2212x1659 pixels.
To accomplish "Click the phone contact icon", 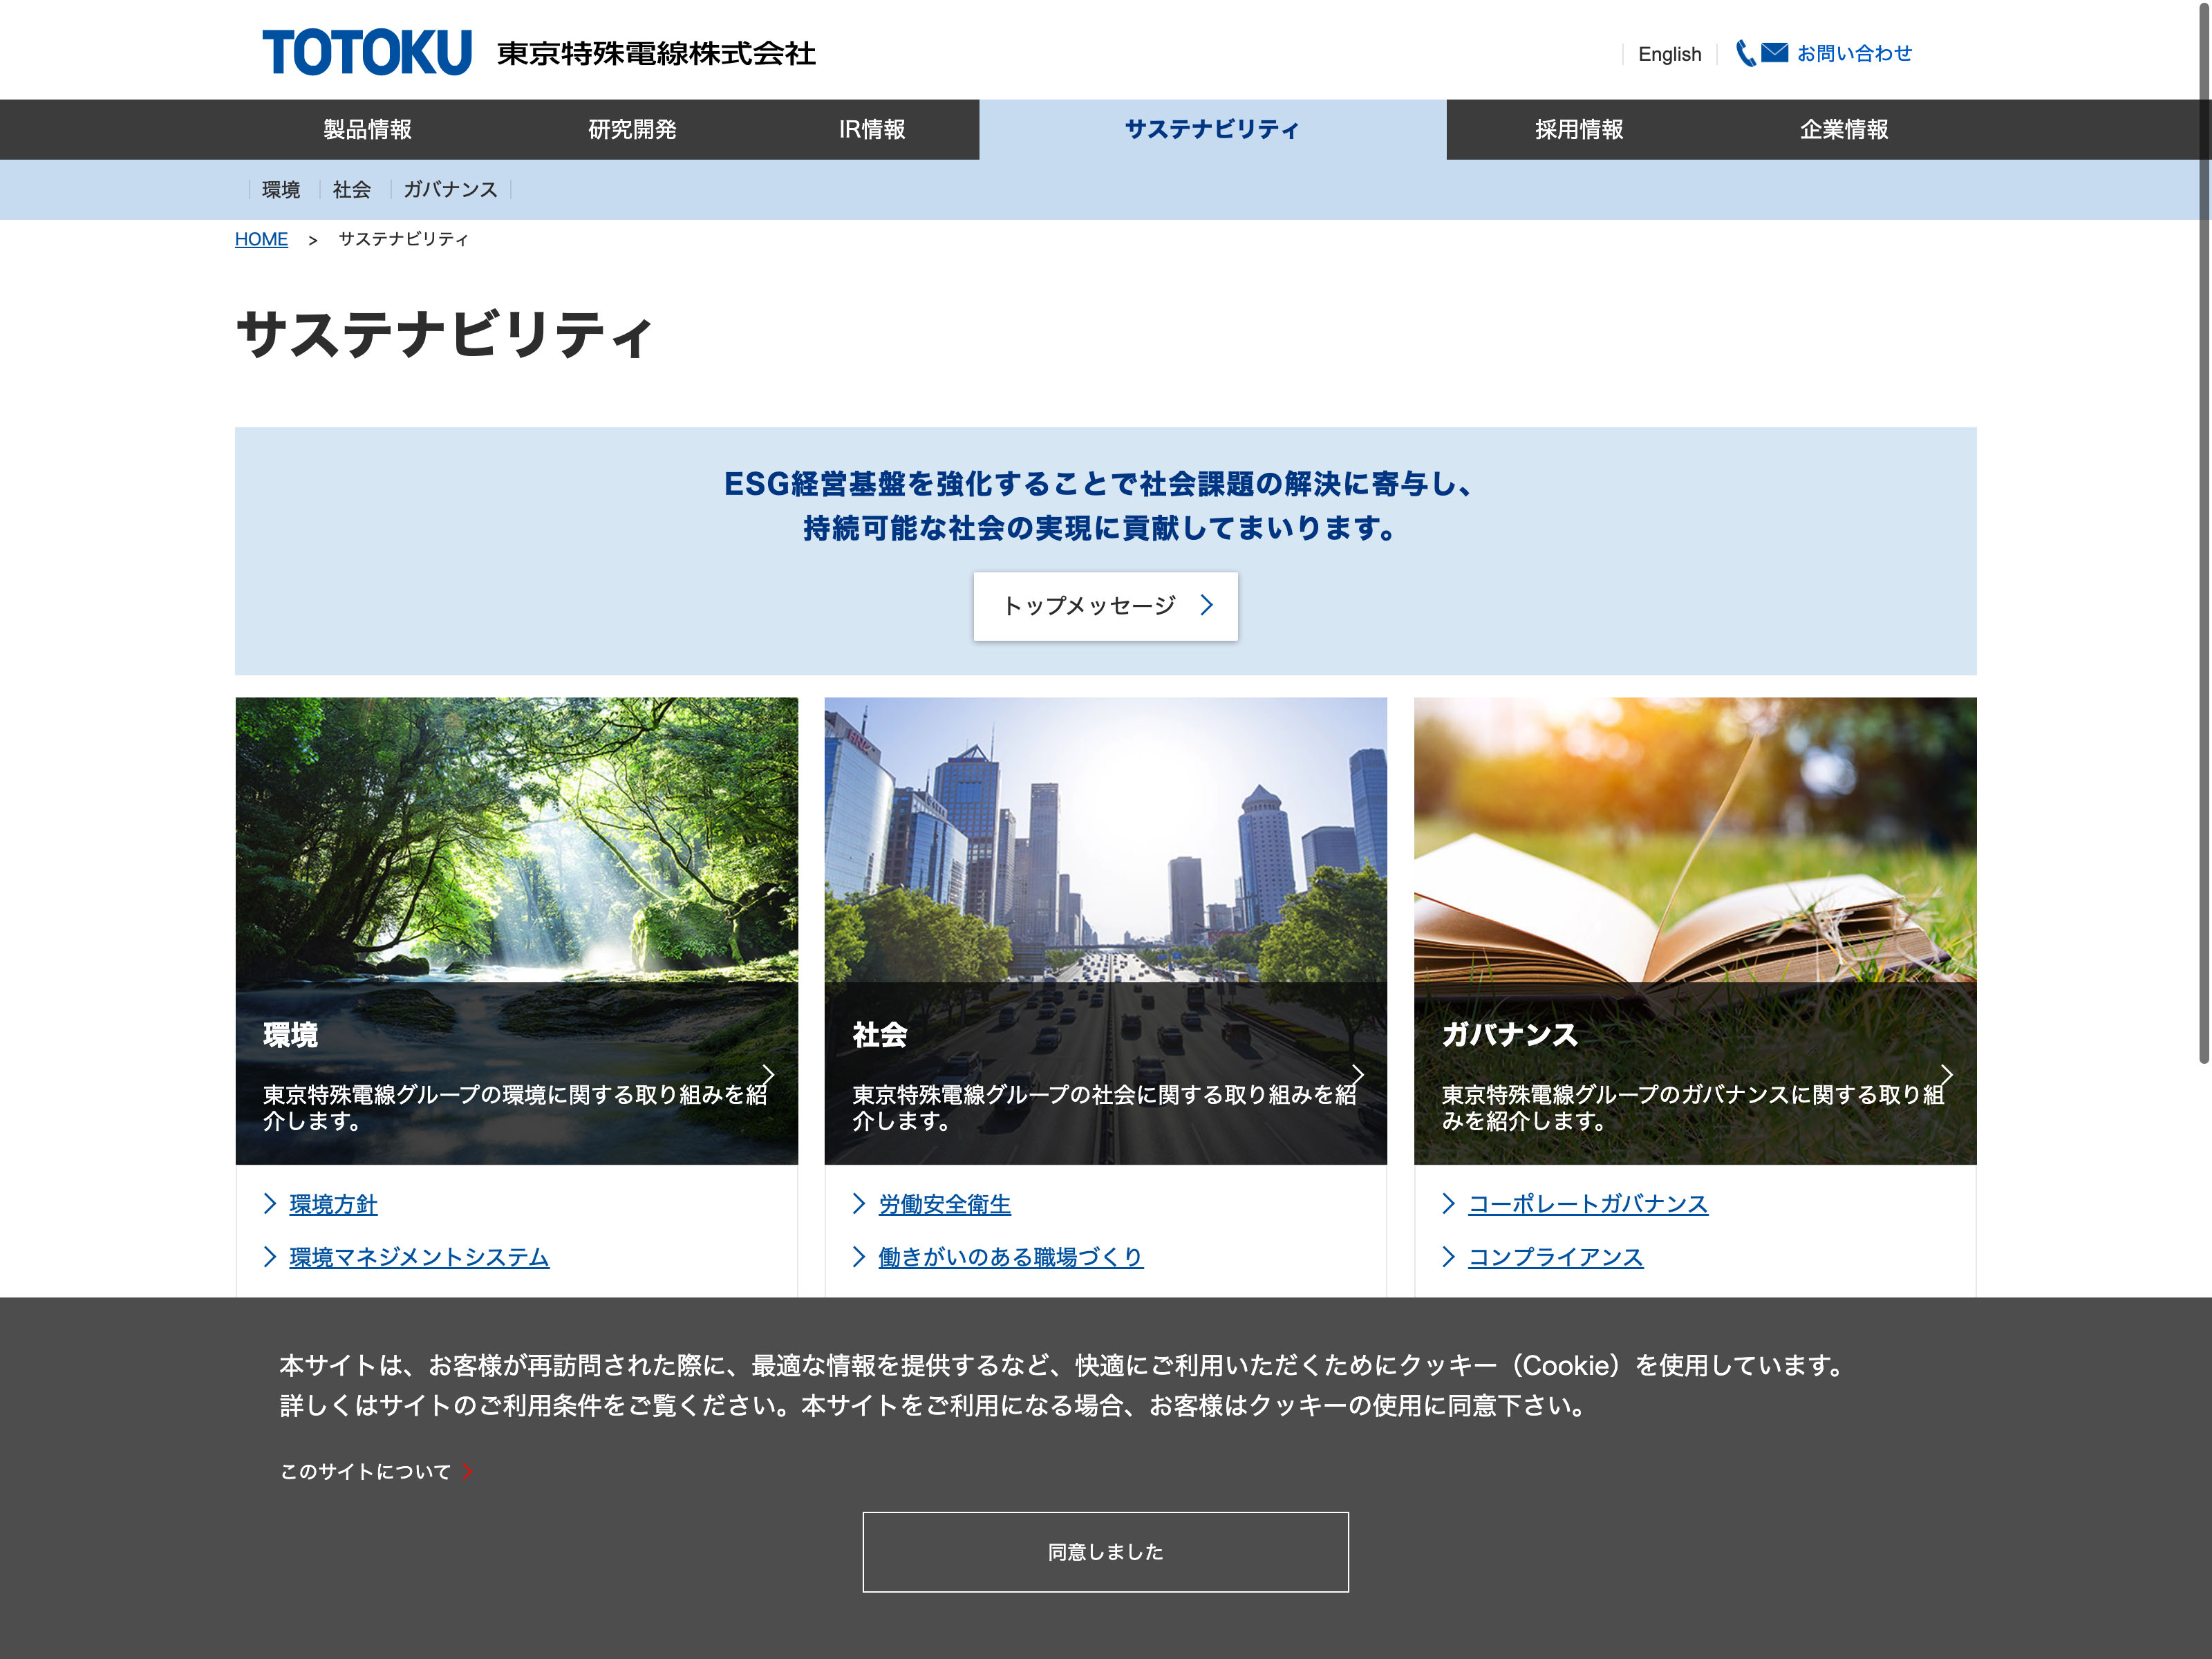I will coord(1745,53).
